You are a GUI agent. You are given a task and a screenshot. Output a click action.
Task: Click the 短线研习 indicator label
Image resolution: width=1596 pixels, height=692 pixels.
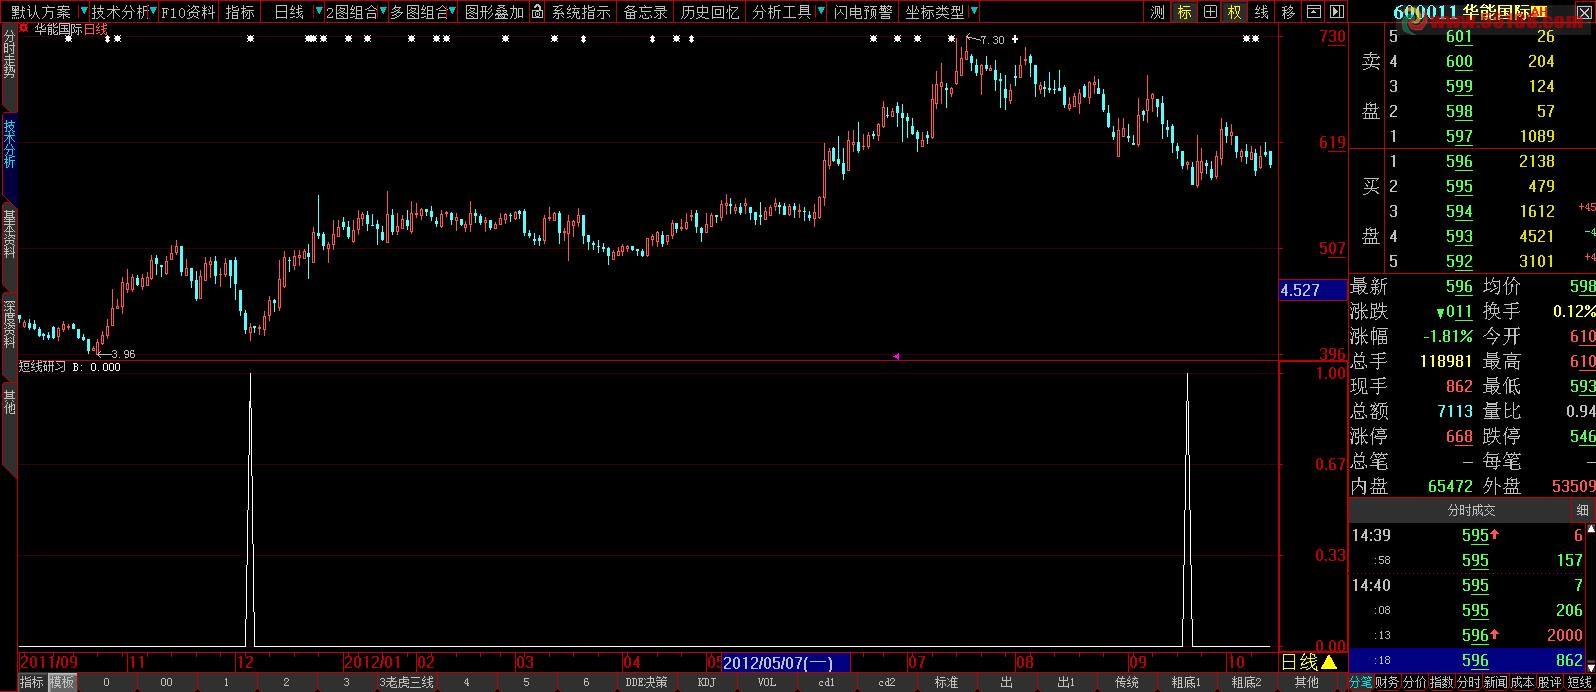[x=43, y=367]
